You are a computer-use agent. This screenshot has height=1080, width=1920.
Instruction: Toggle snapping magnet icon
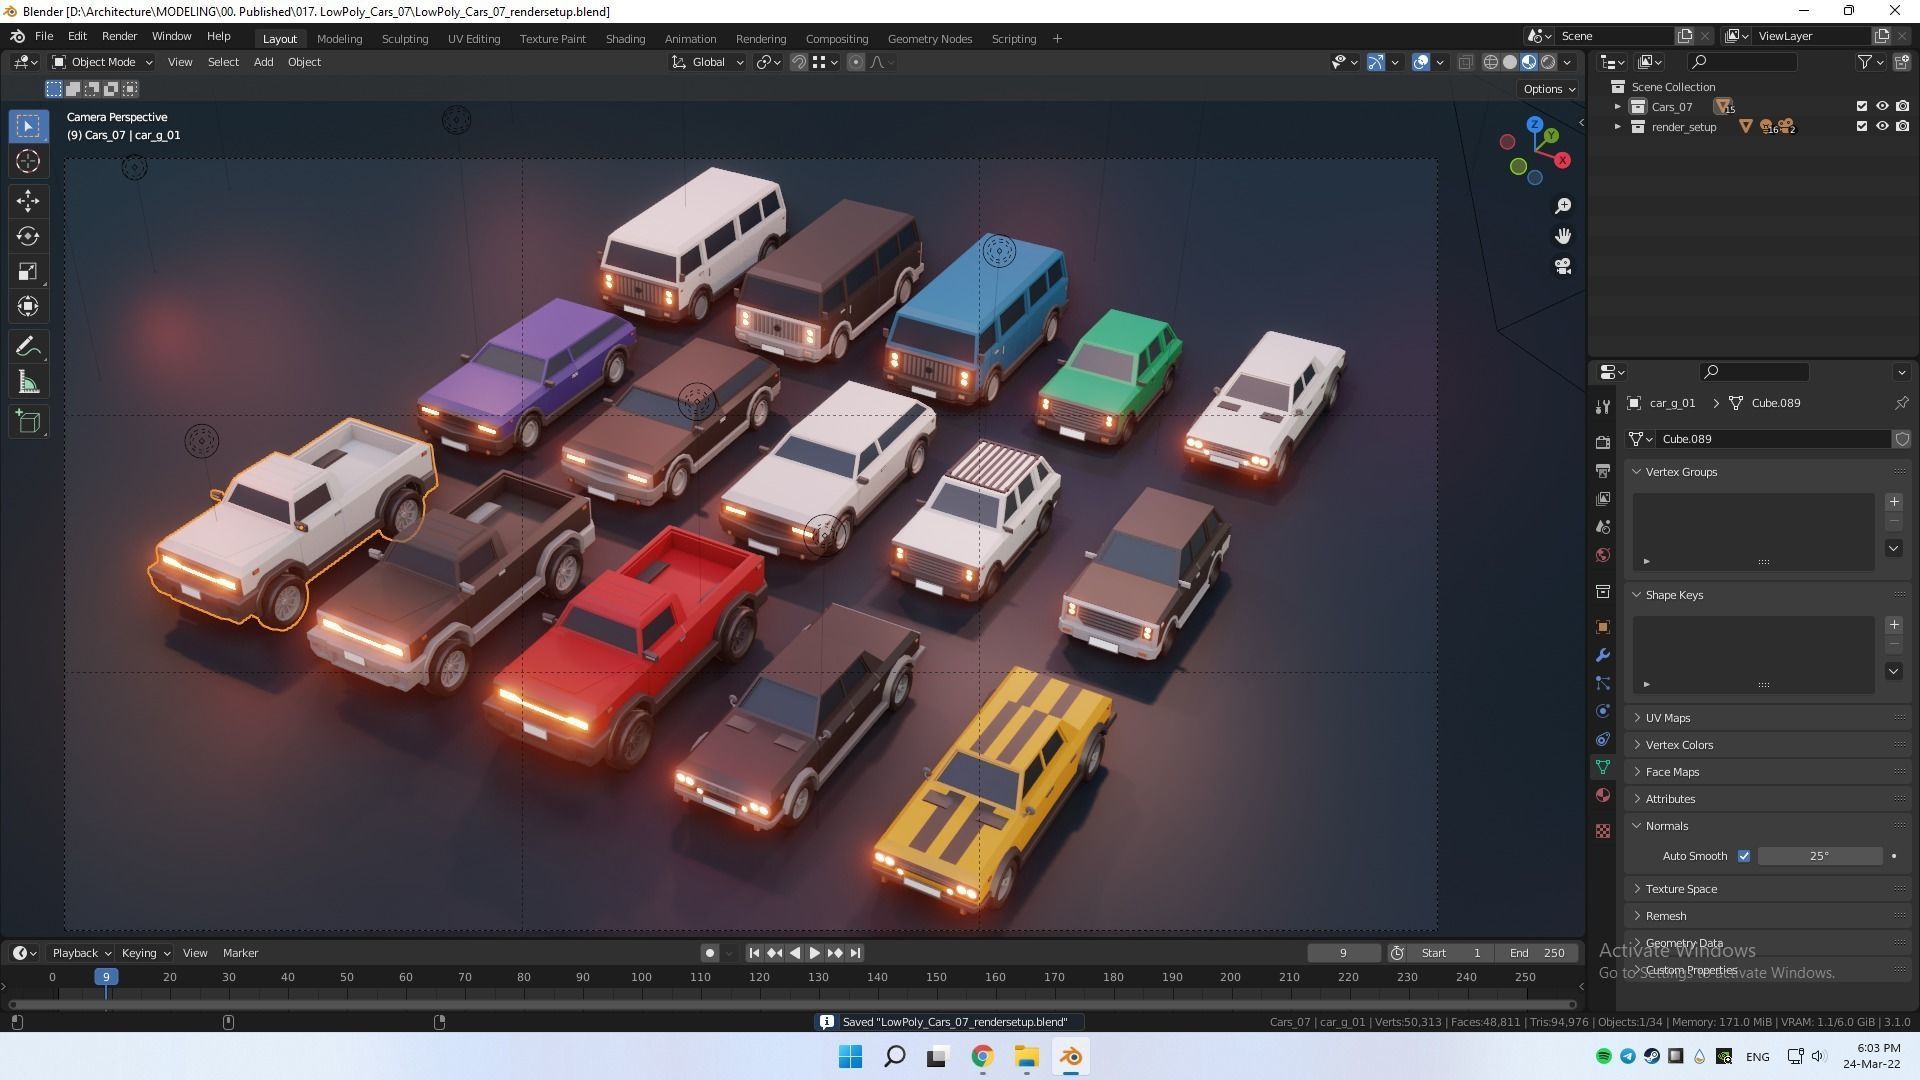(799, 62)
